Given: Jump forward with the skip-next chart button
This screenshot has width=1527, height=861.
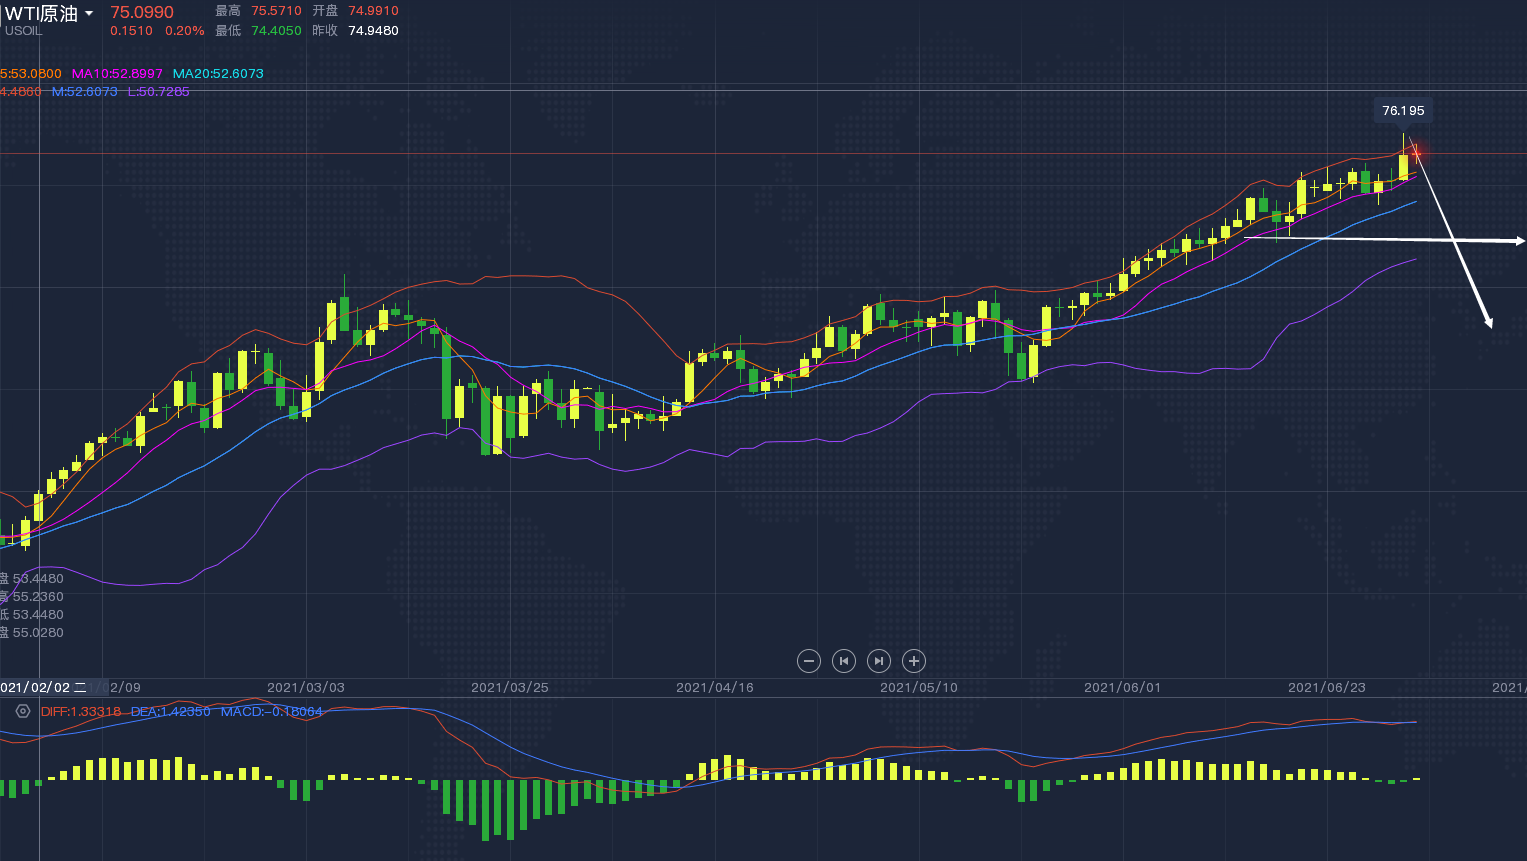Looking at the screenshot, I should tap(878, 661).
